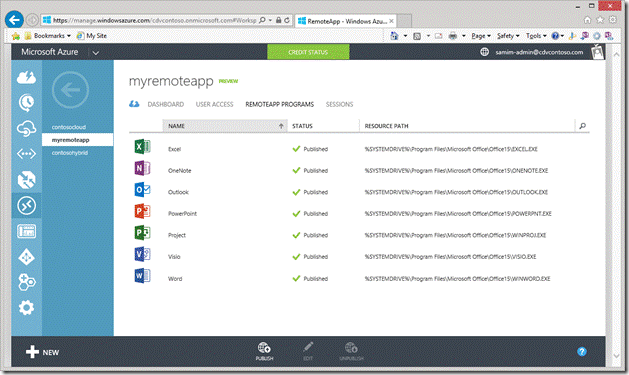The image size is (629, 375).
Task: Click the user account avatar icon
Action: [597, 52]
